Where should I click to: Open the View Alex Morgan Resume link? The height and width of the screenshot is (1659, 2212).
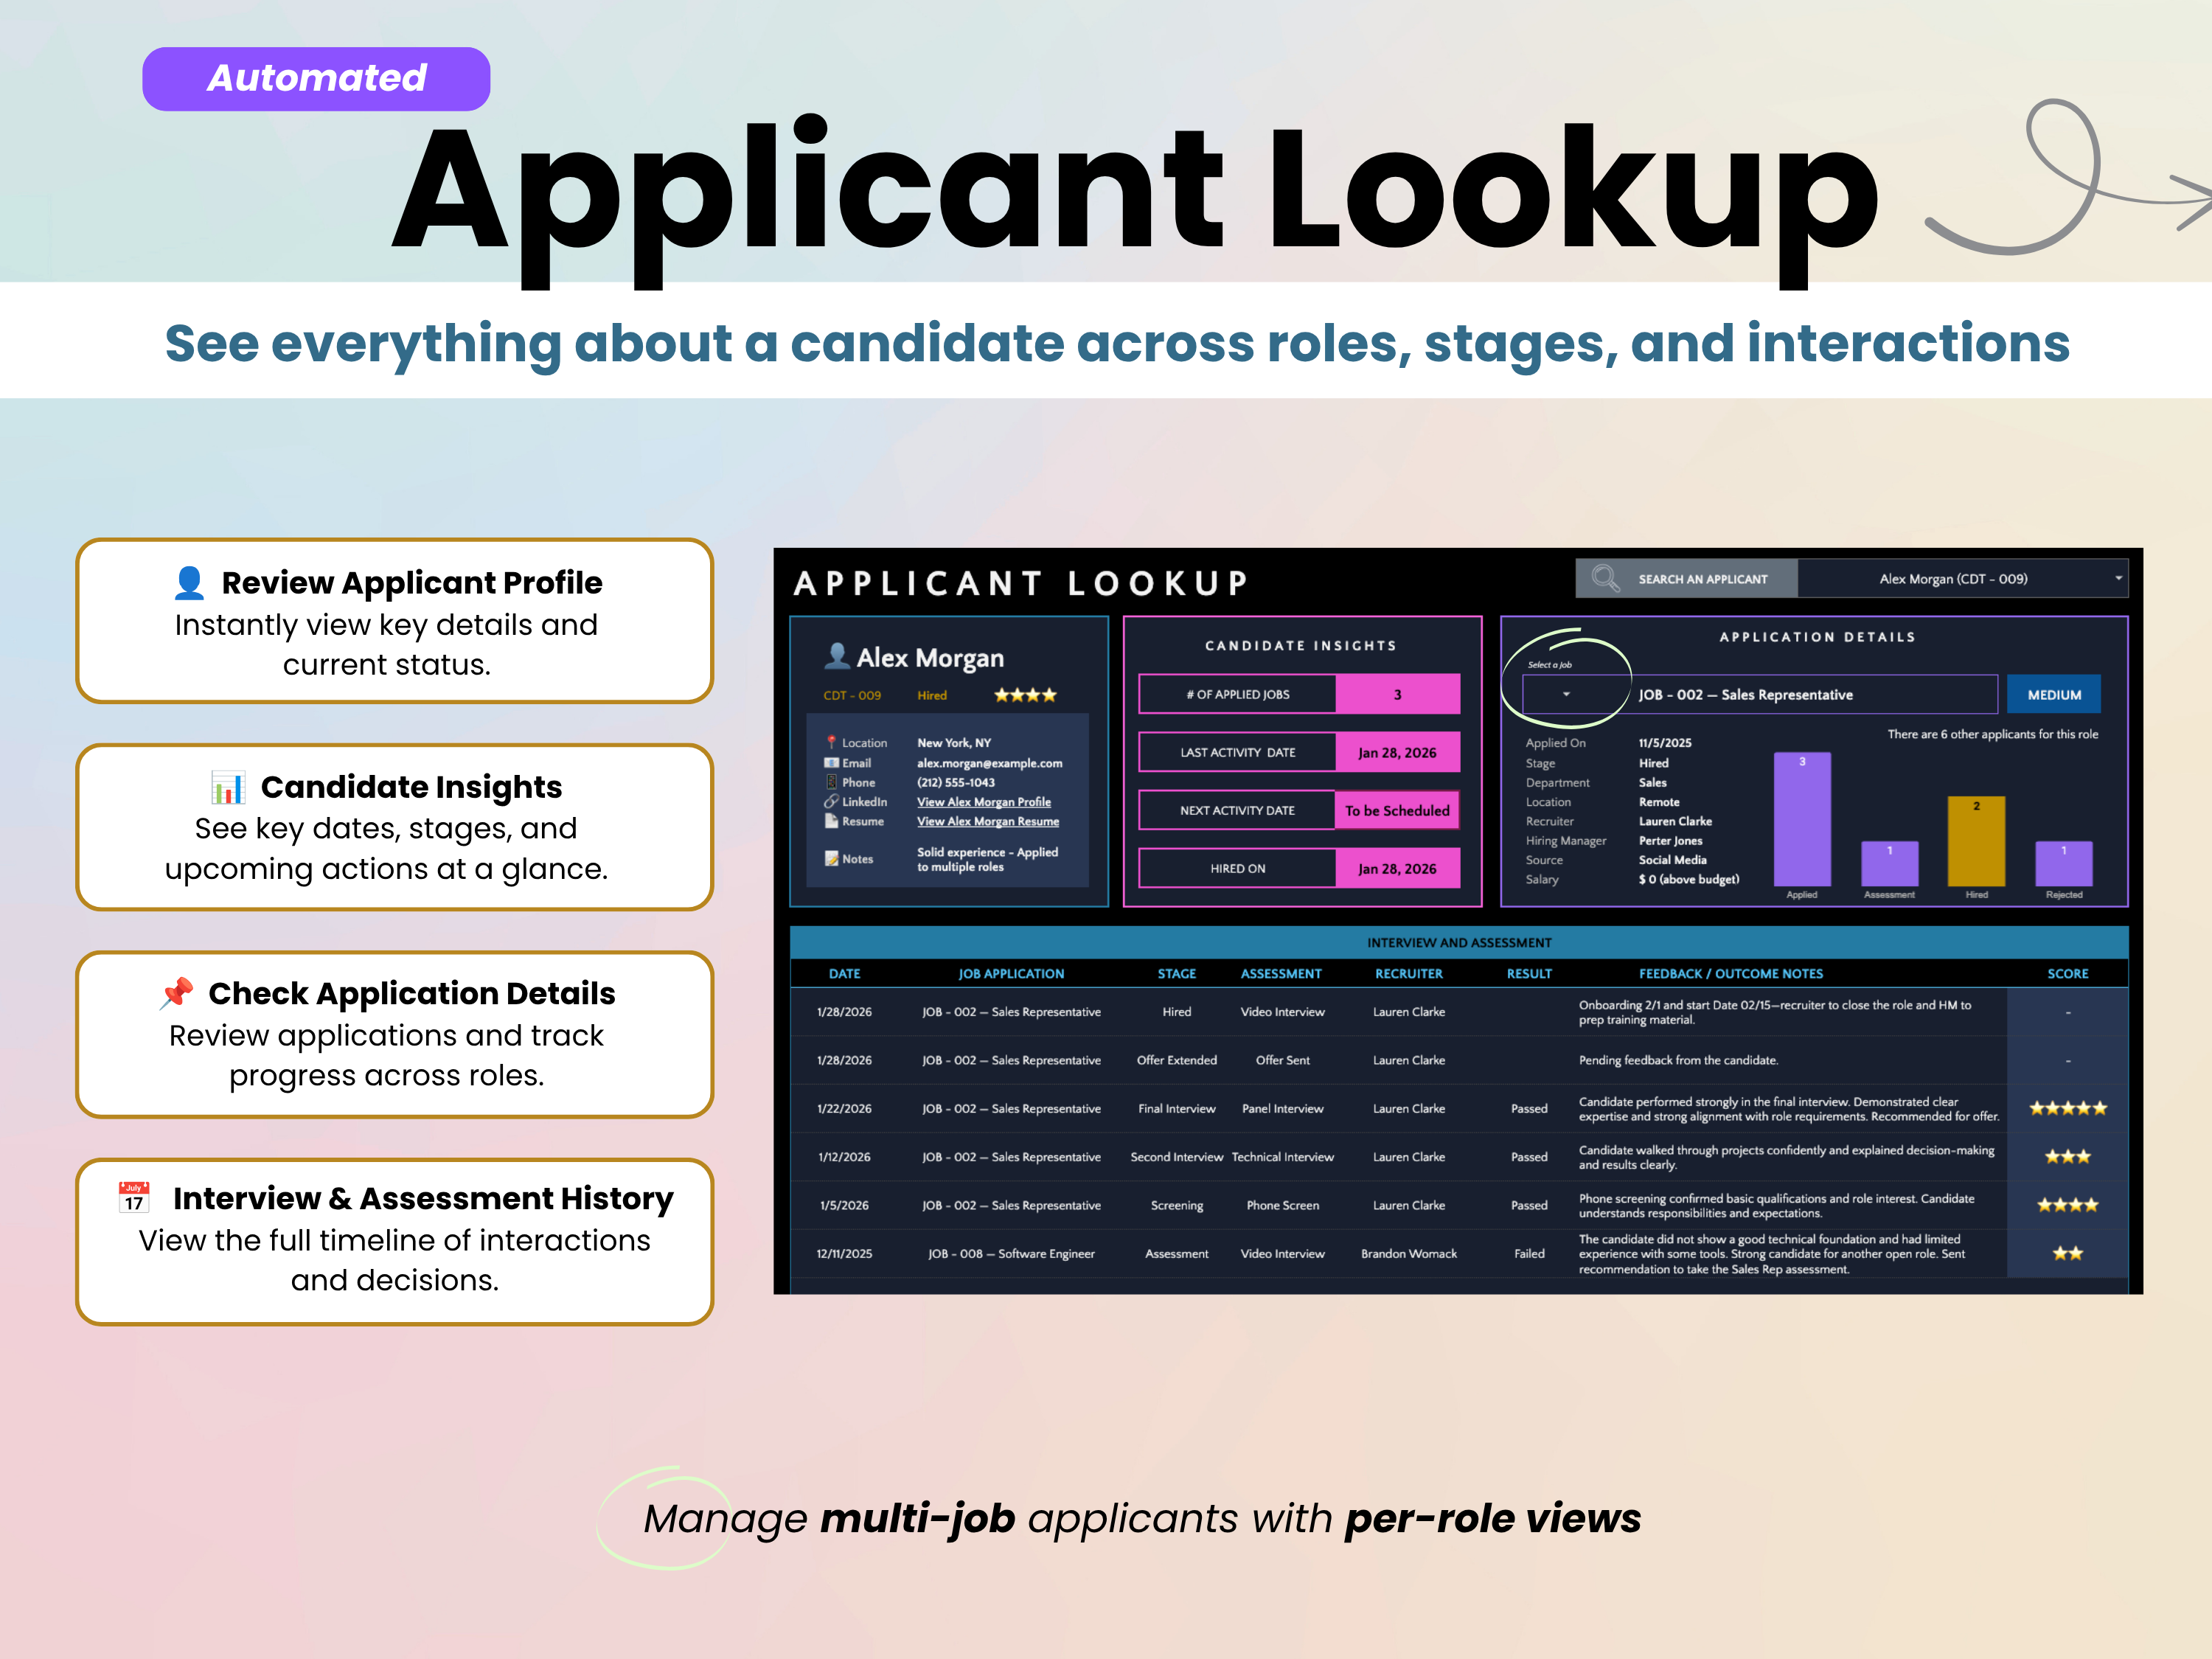click(988, 821)
